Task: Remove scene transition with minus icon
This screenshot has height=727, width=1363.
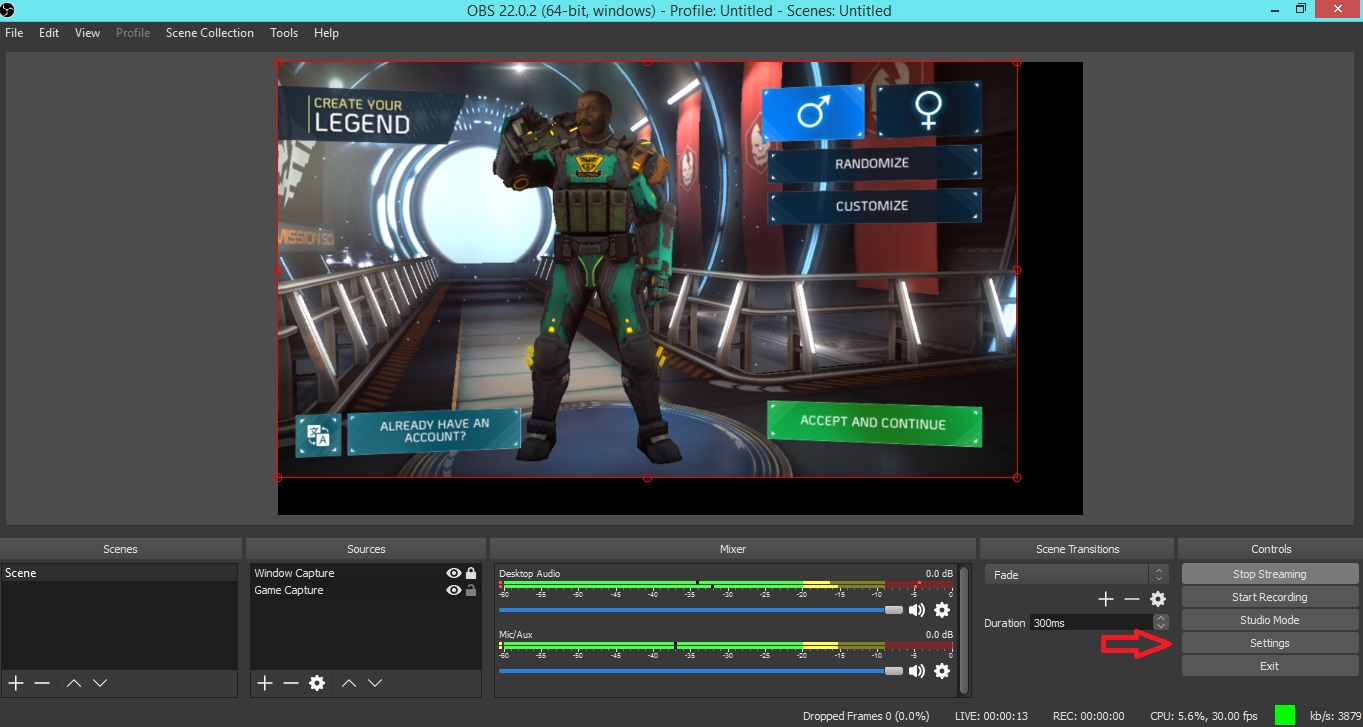Action: point(1132,599)
